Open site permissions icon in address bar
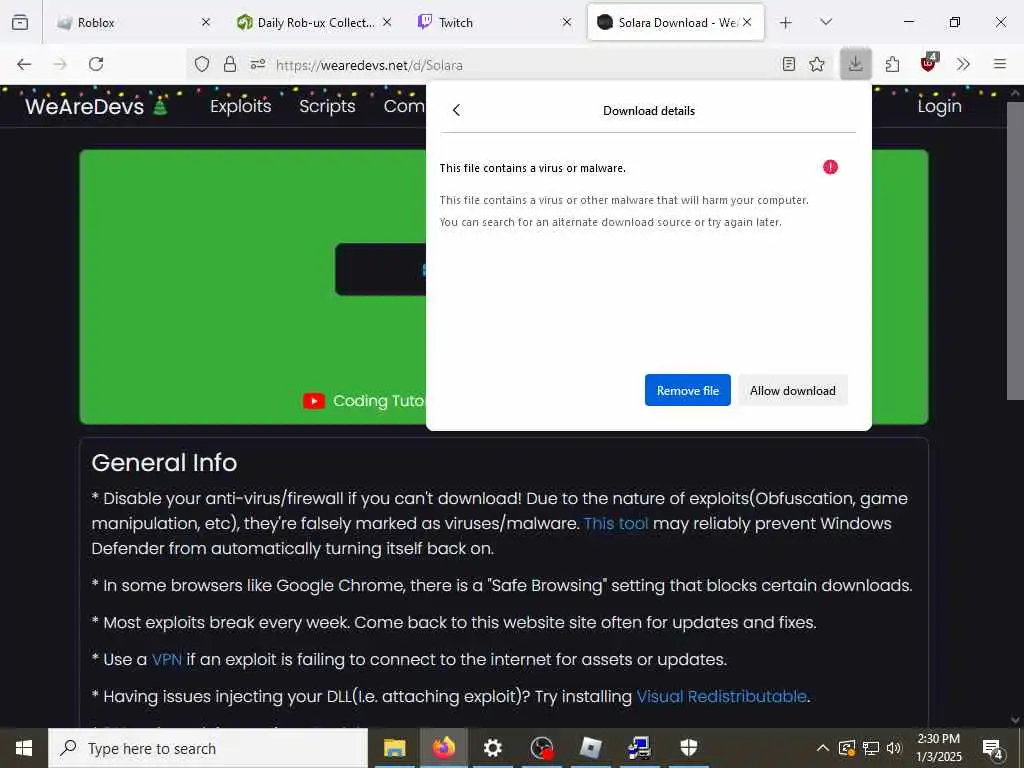The image size is (1024, 768). point(258,64)
